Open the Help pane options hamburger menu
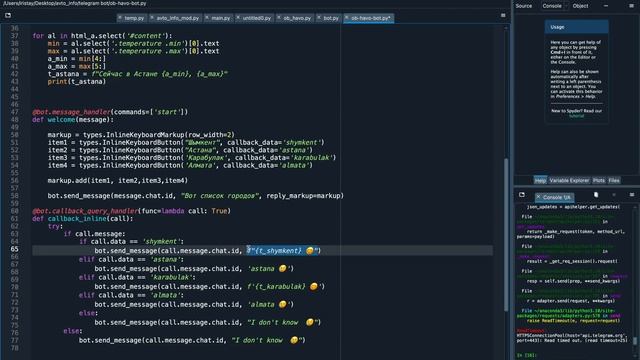 [631, 6]
